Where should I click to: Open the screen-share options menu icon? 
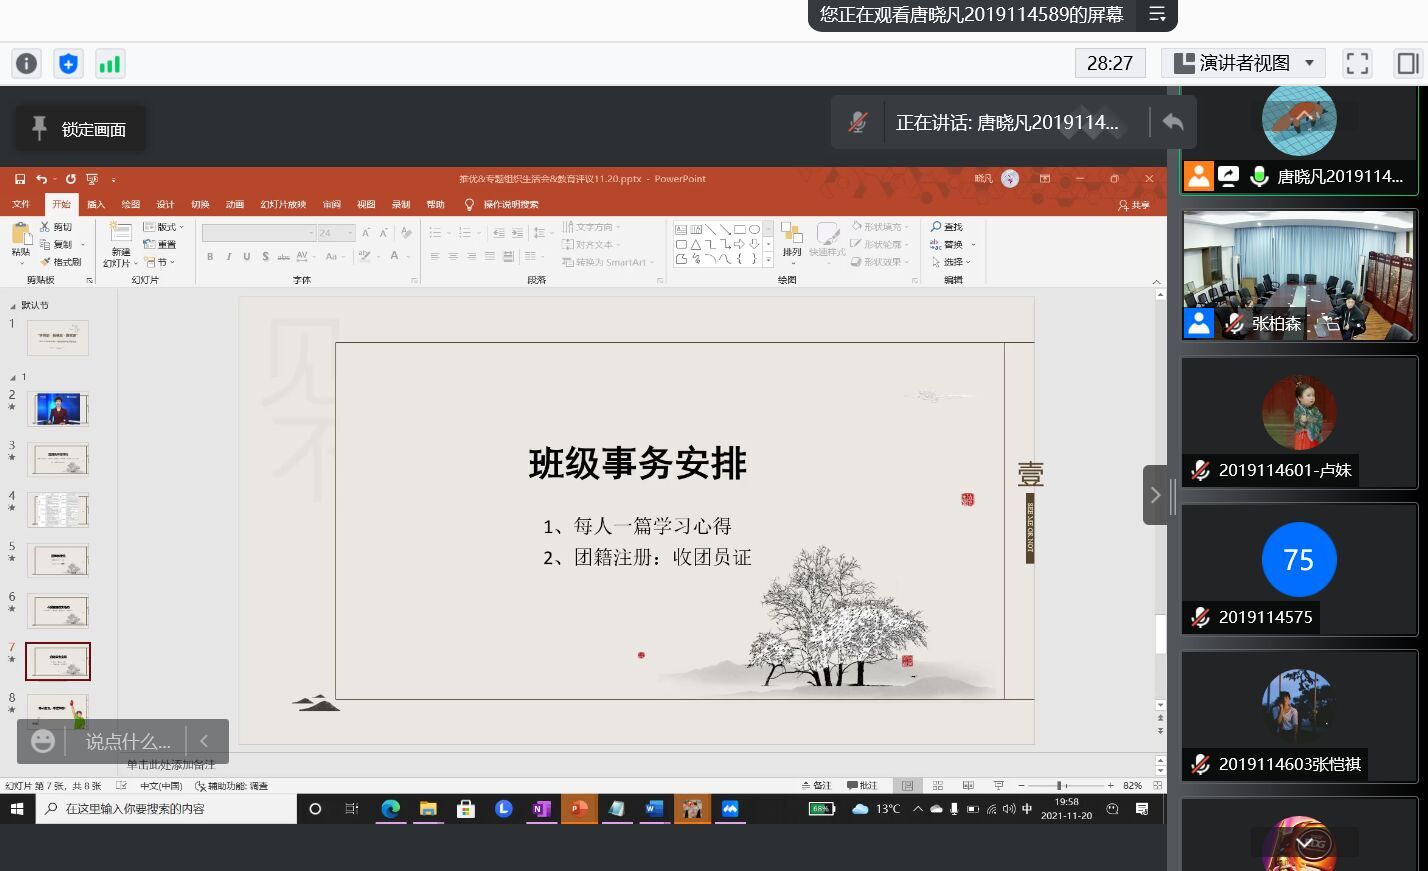[1157, 14]
